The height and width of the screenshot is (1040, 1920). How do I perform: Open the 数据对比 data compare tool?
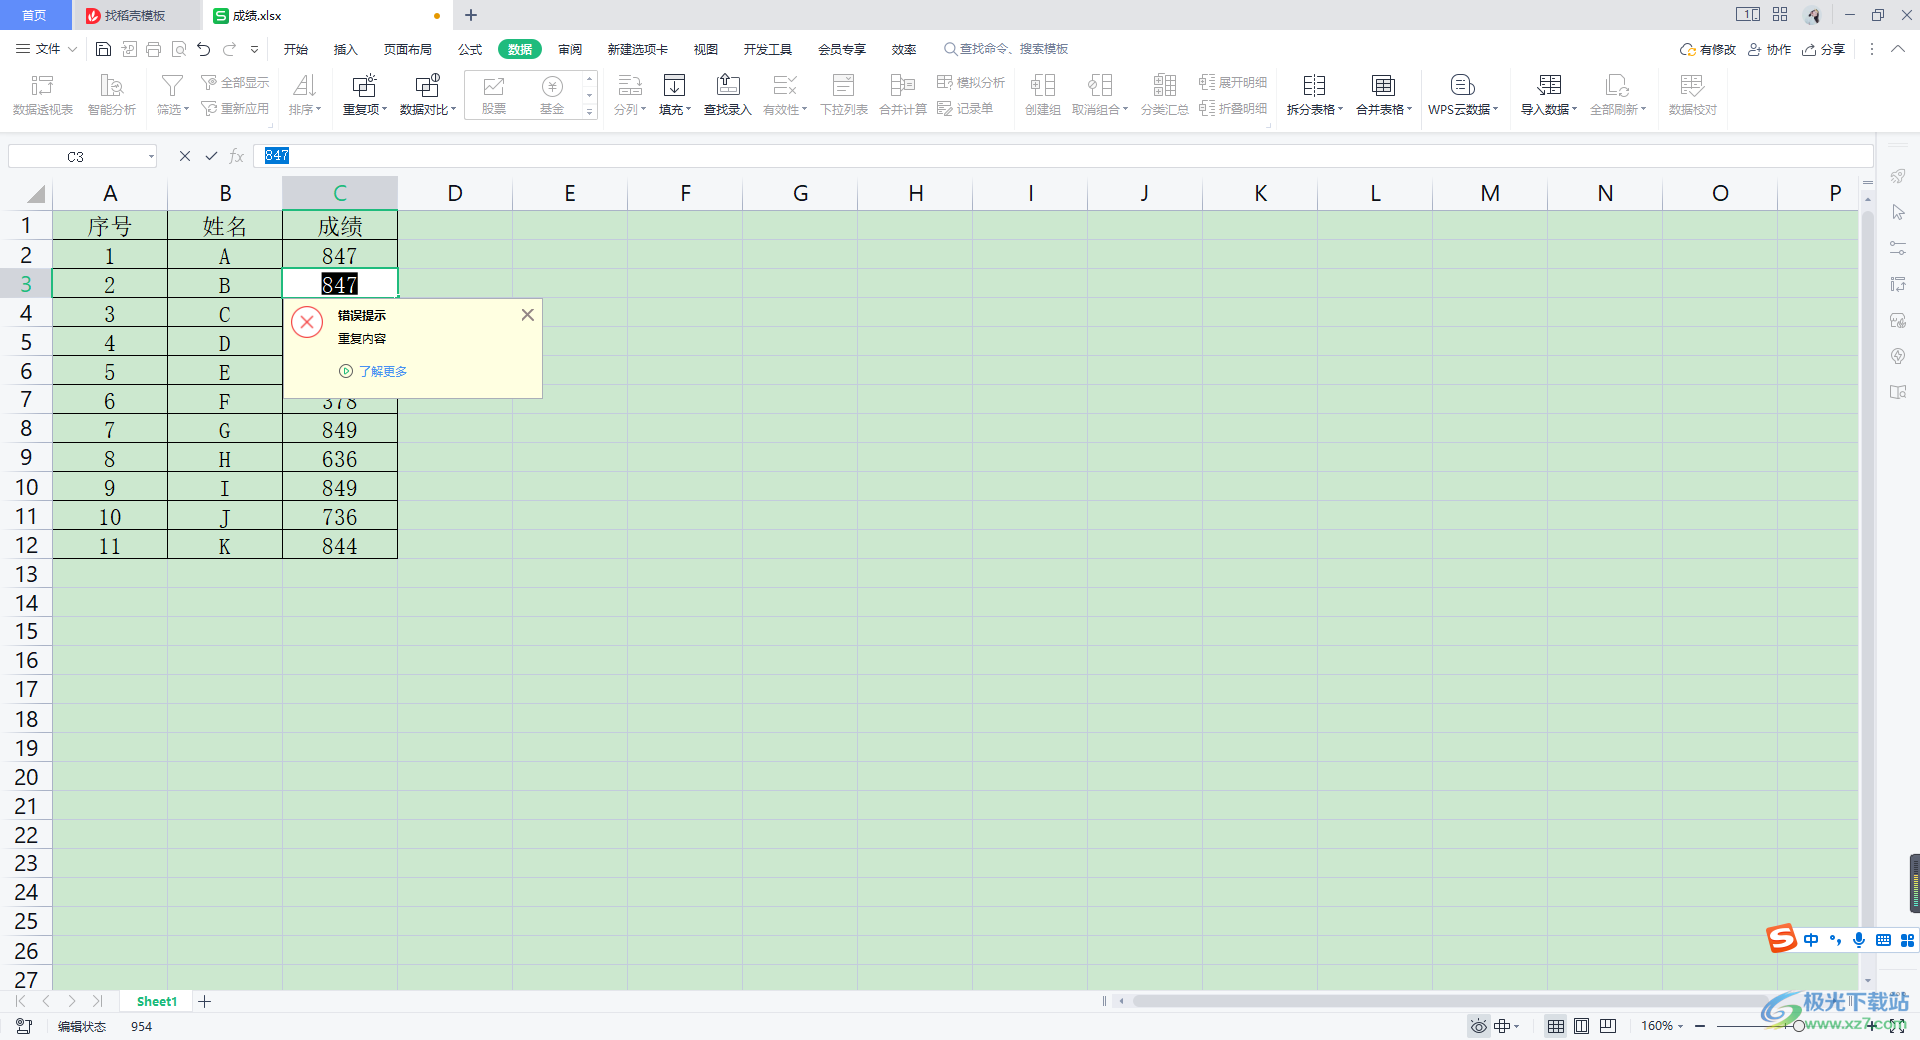click(428, 95)
